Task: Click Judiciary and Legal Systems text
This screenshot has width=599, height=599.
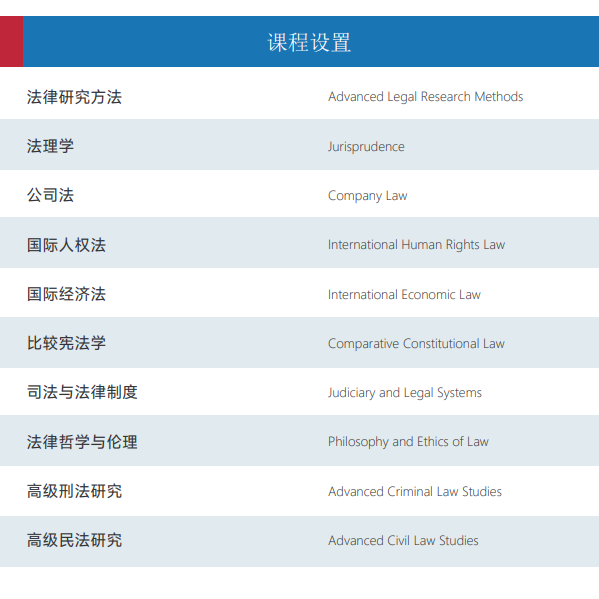Action: (405, 393)
